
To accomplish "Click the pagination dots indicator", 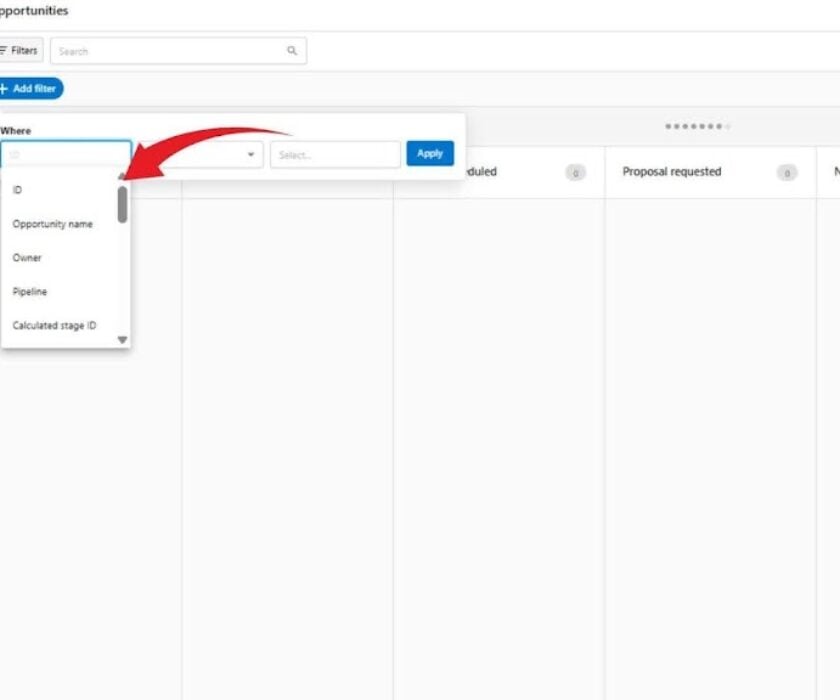I will tap(698, 126).
